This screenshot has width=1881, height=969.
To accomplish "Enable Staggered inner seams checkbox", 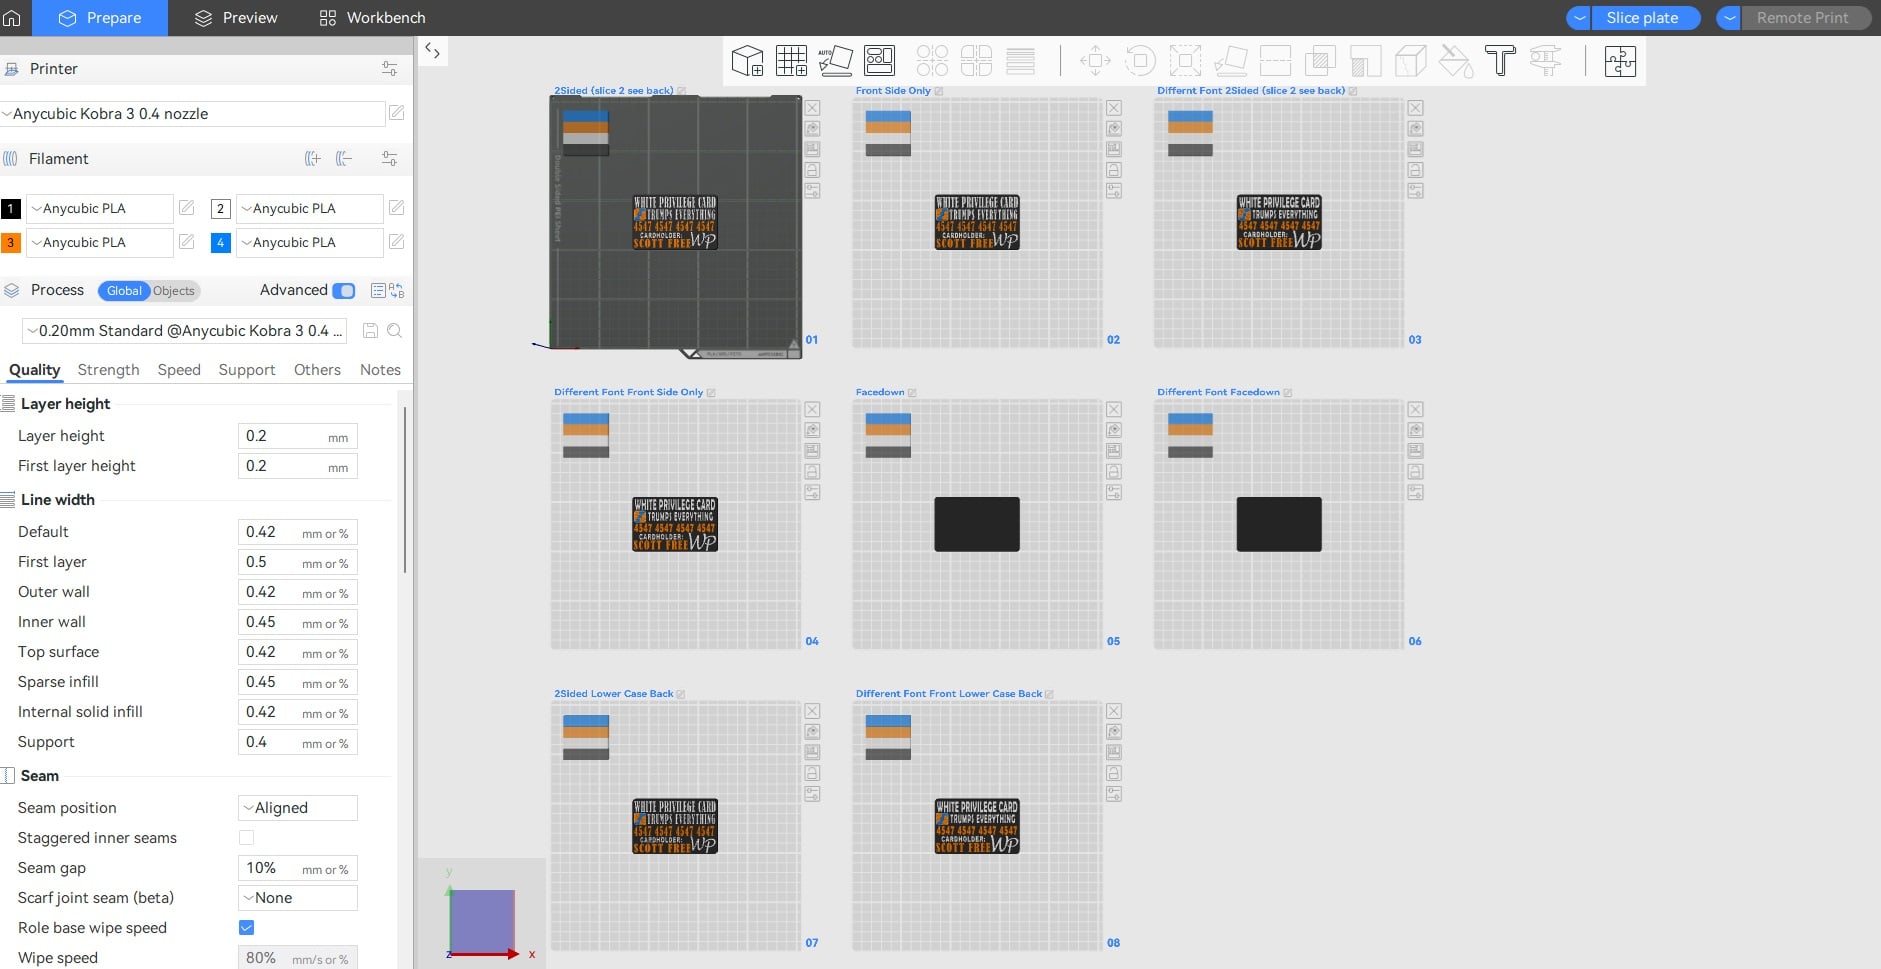I will (x=246, y=838).
